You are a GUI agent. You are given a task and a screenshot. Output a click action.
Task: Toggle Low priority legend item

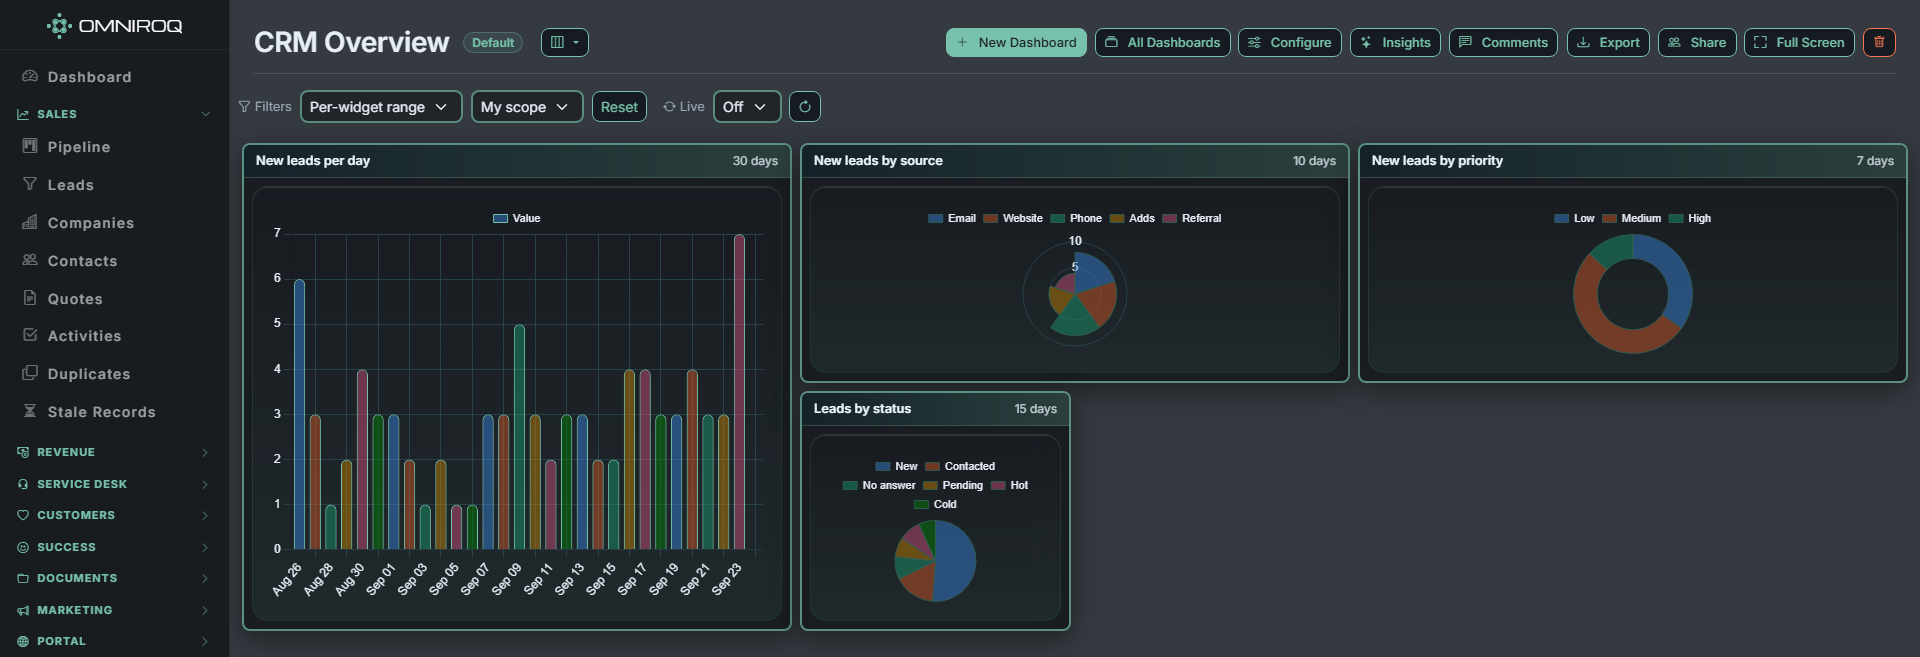point(1575,218)
